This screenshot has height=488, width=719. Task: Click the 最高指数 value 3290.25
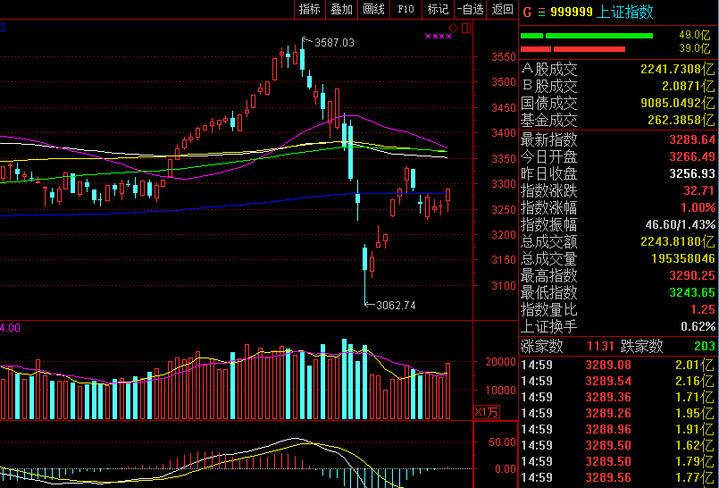(x=692, y=276)
